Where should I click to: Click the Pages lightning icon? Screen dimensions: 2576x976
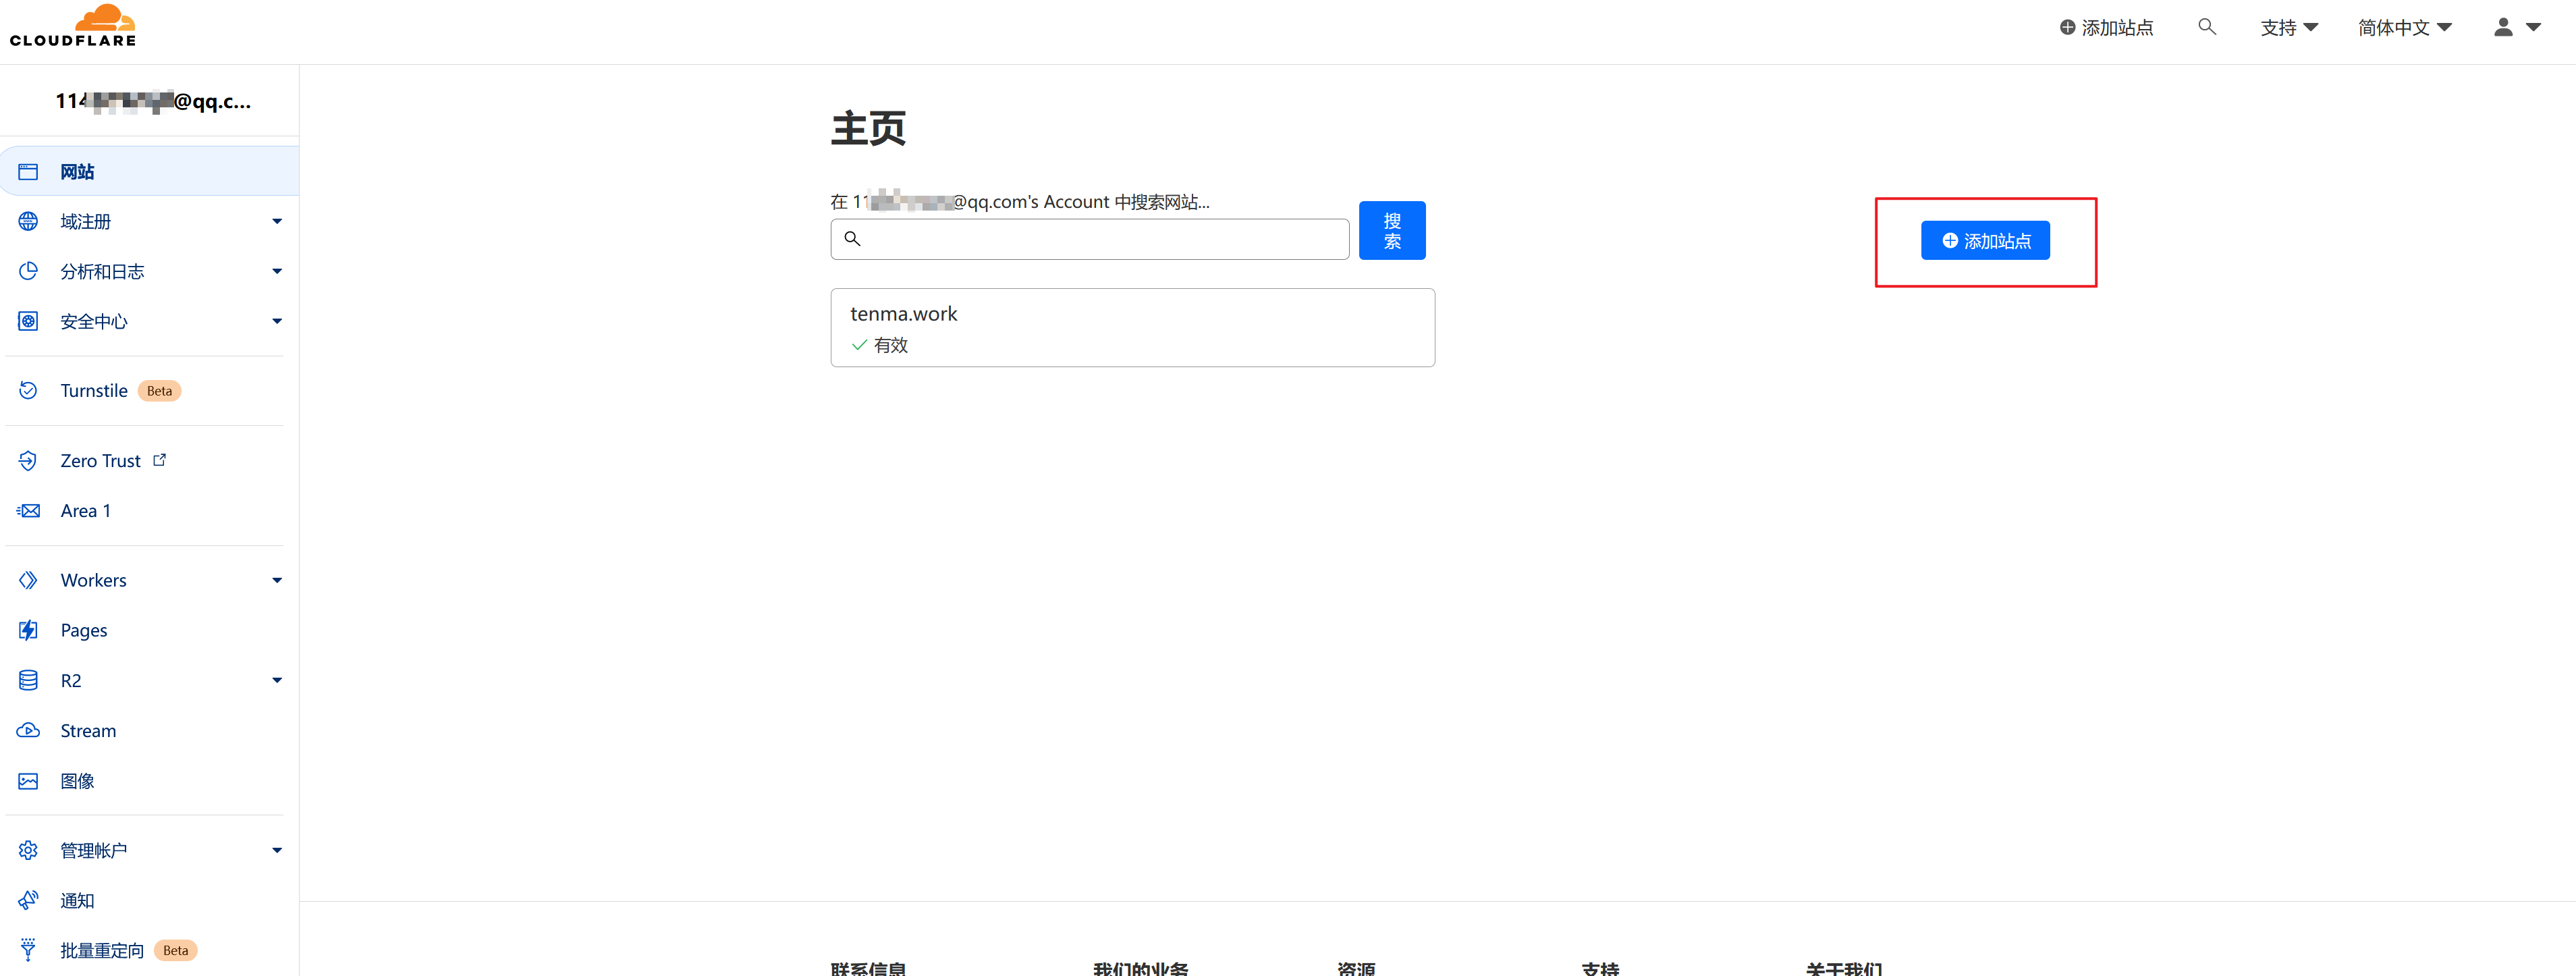(28, 630)
